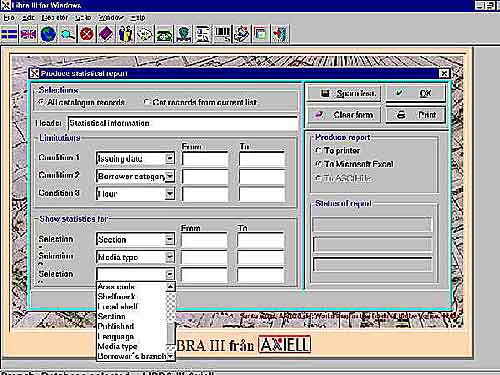Click the Clear form button

click(x=344, y=115)
